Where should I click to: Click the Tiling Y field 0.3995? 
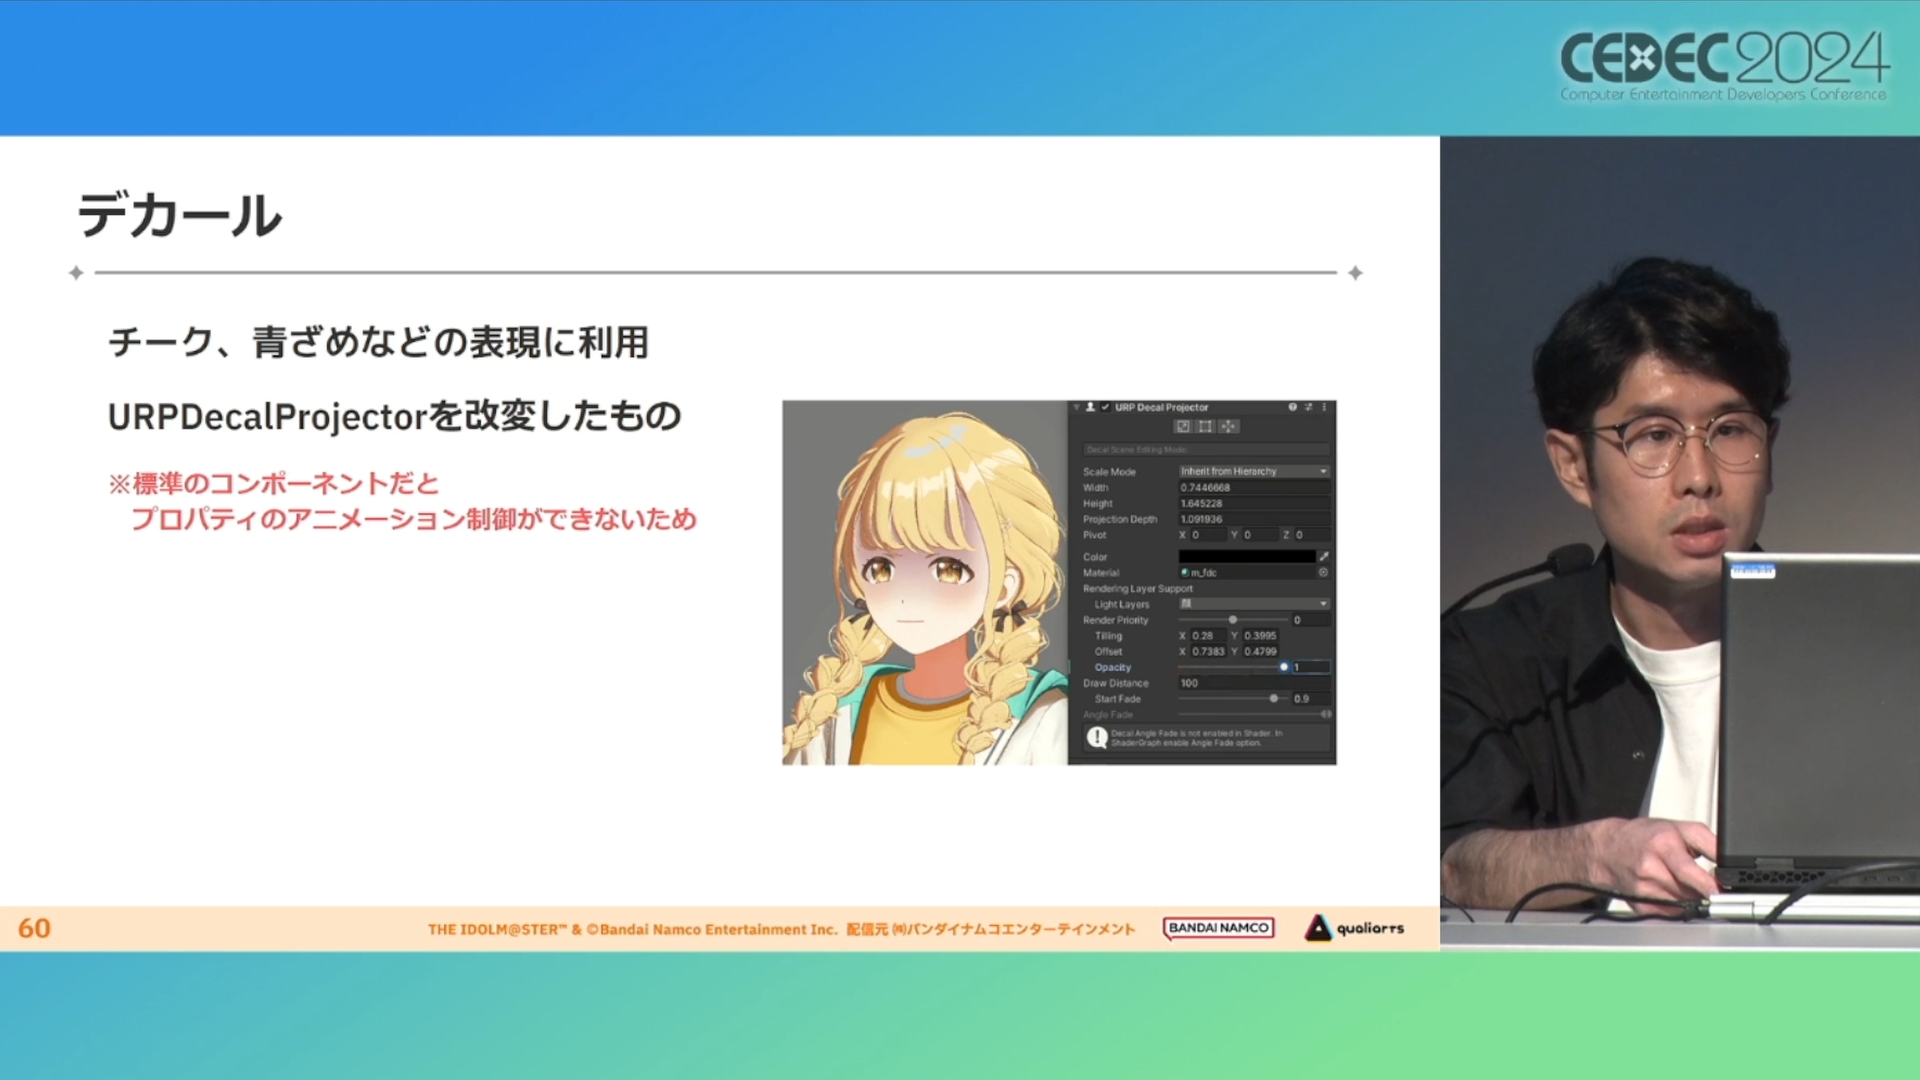coord(1261,636)
